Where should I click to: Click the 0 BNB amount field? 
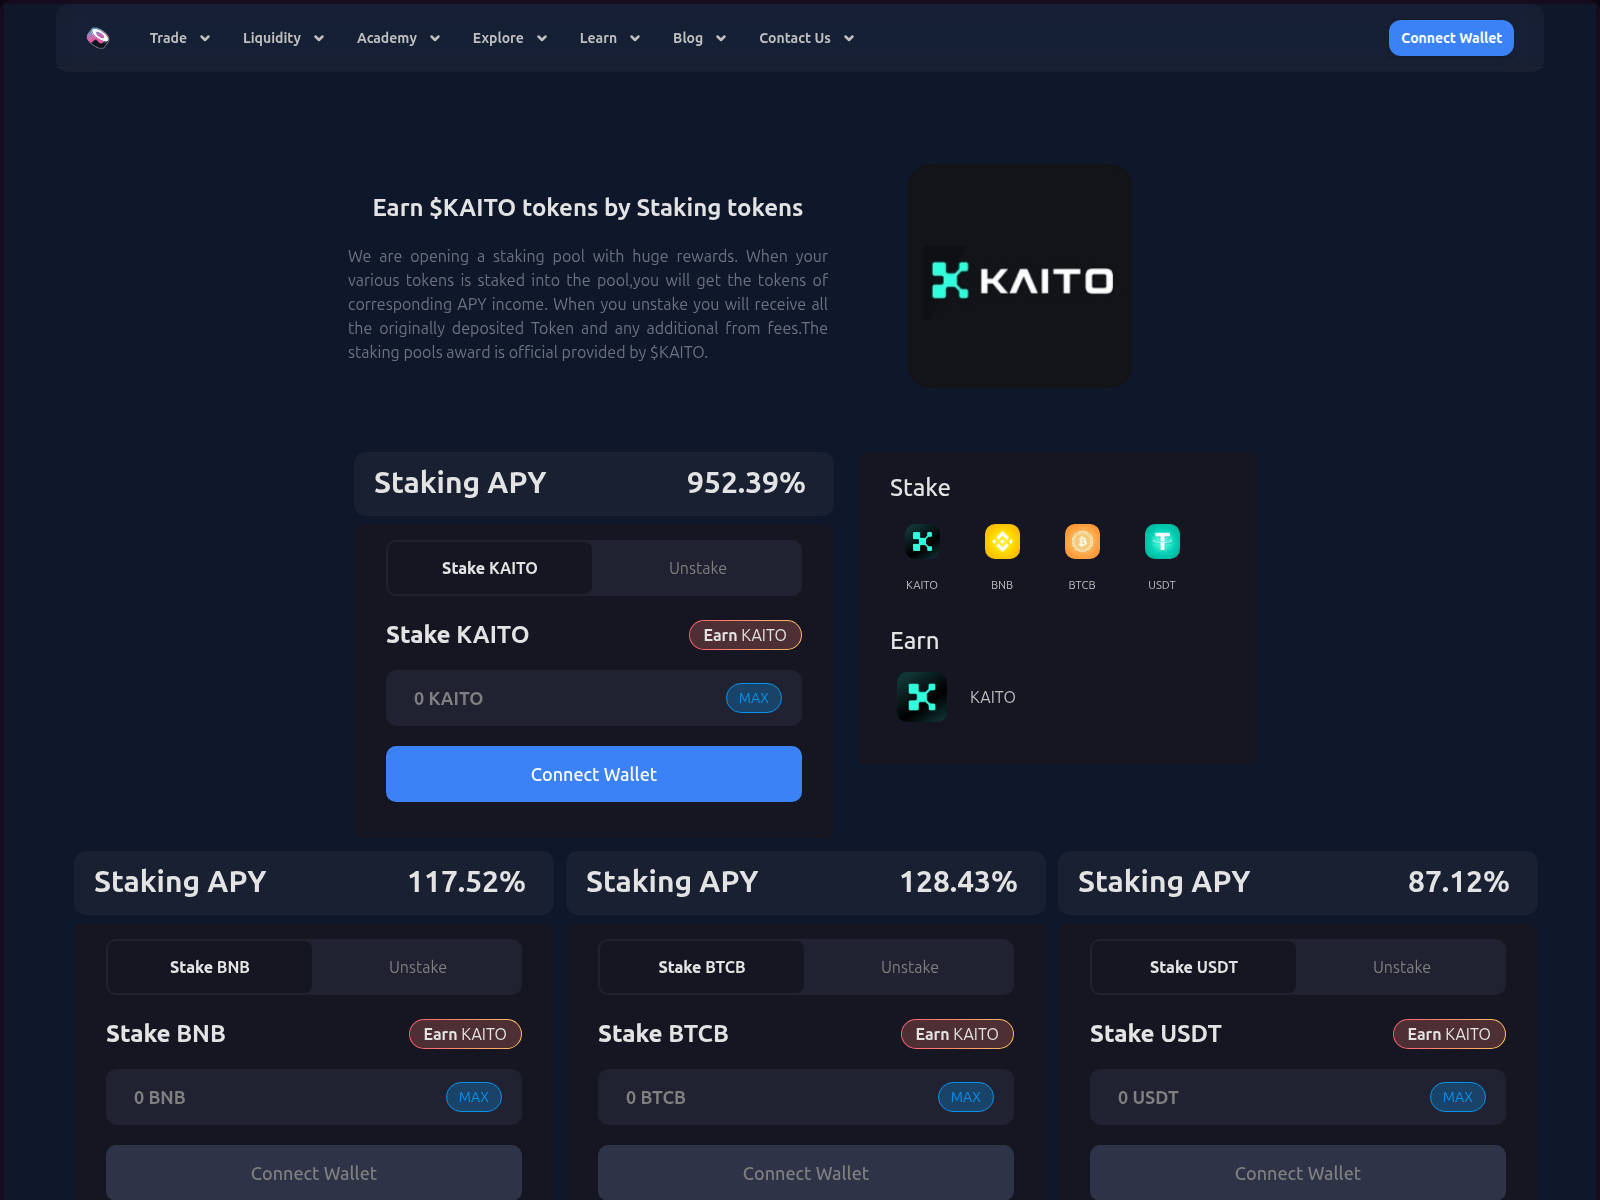point(314,1097)
